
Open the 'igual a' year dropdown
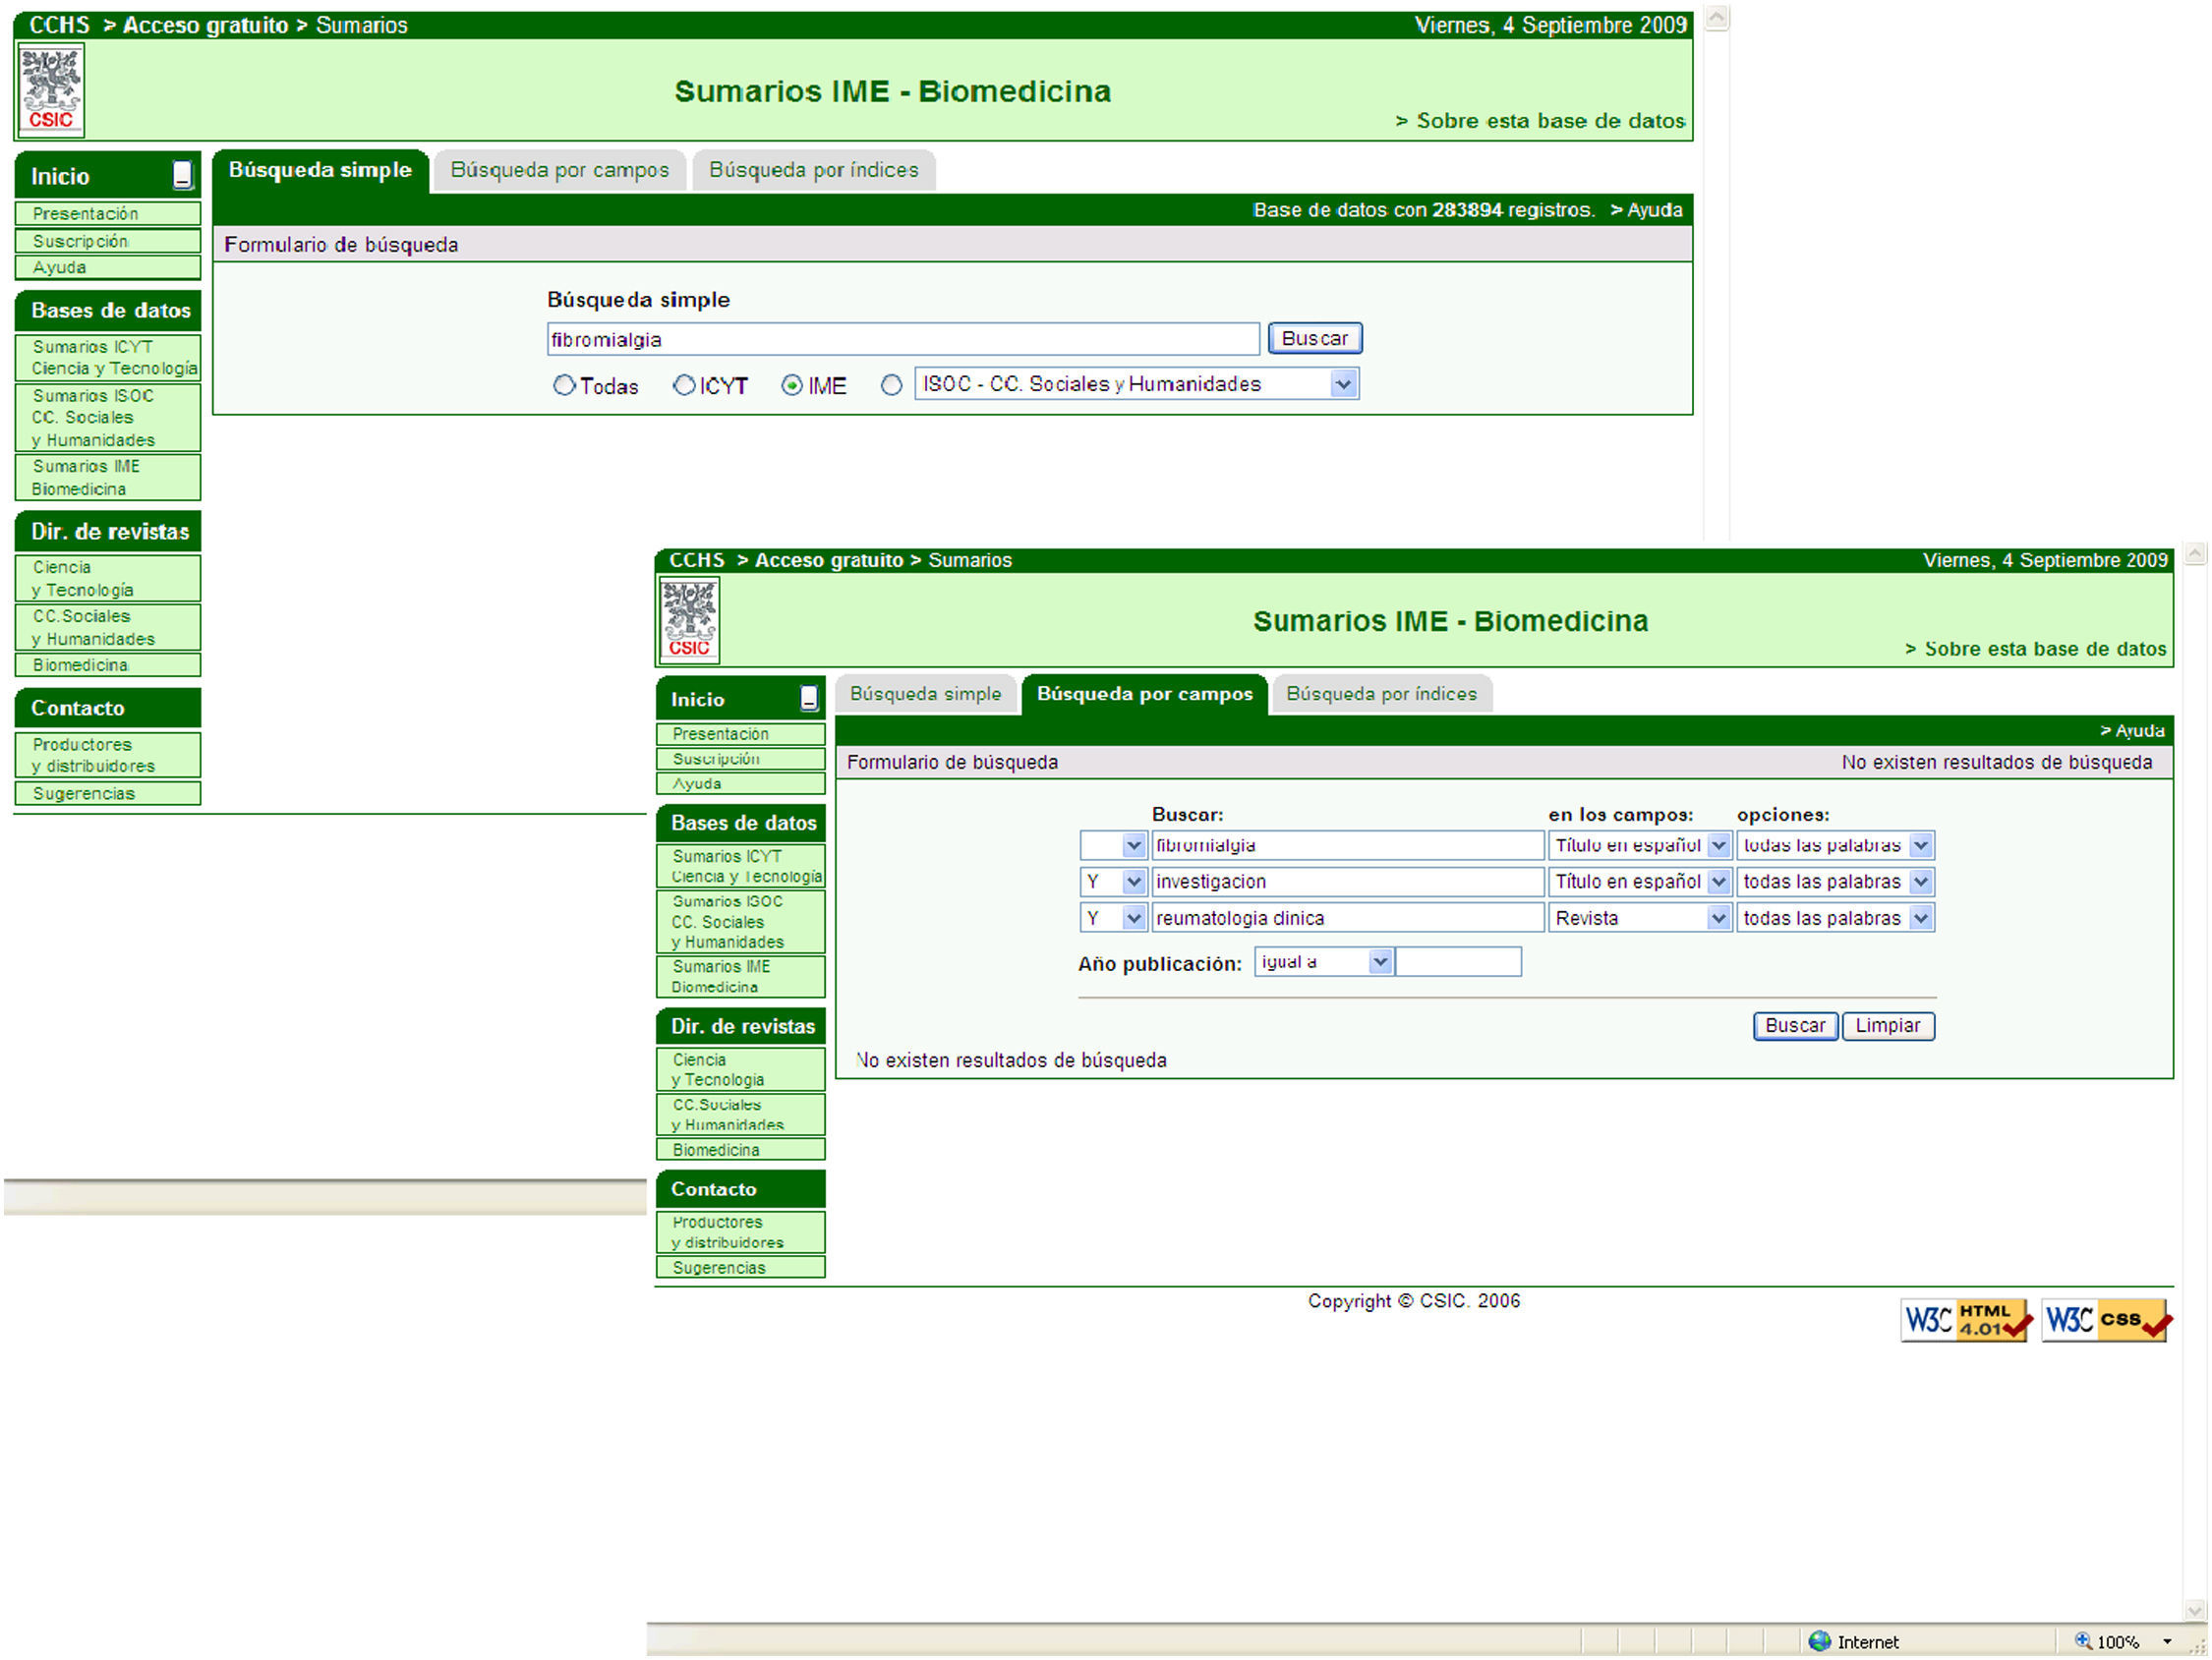1380,962
